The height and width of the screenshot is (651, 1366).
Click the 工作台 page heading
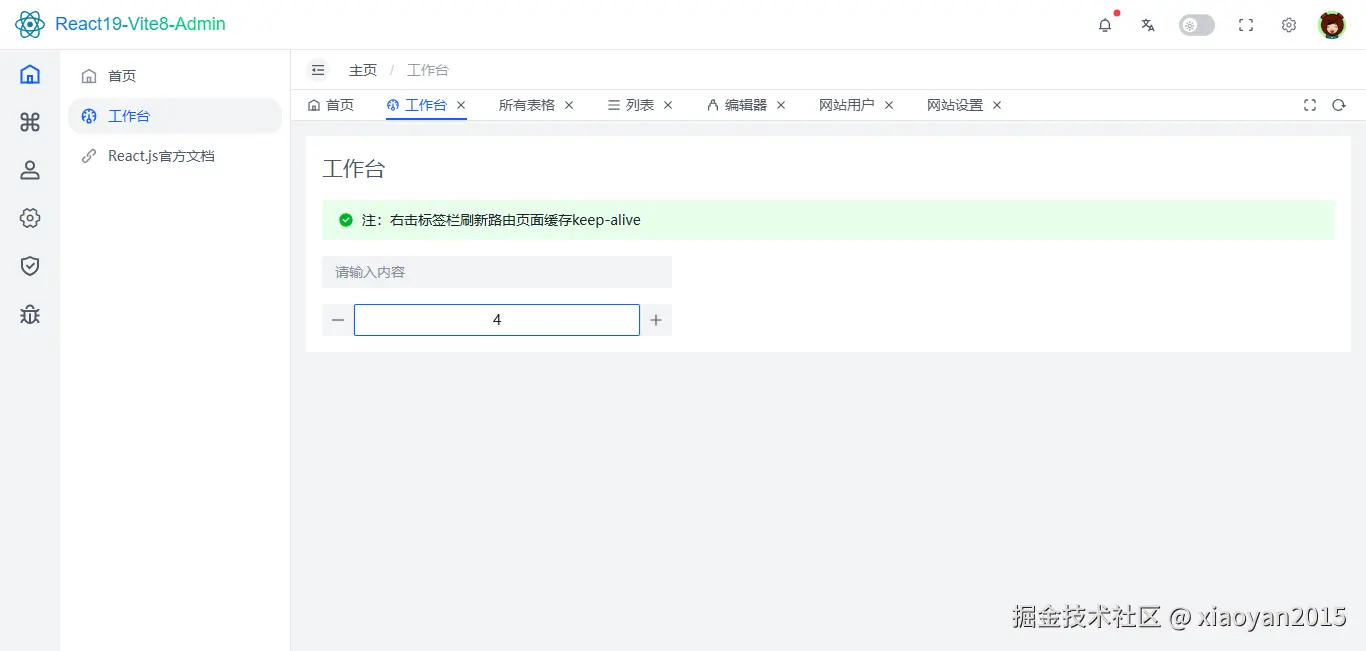pos(354,169)
